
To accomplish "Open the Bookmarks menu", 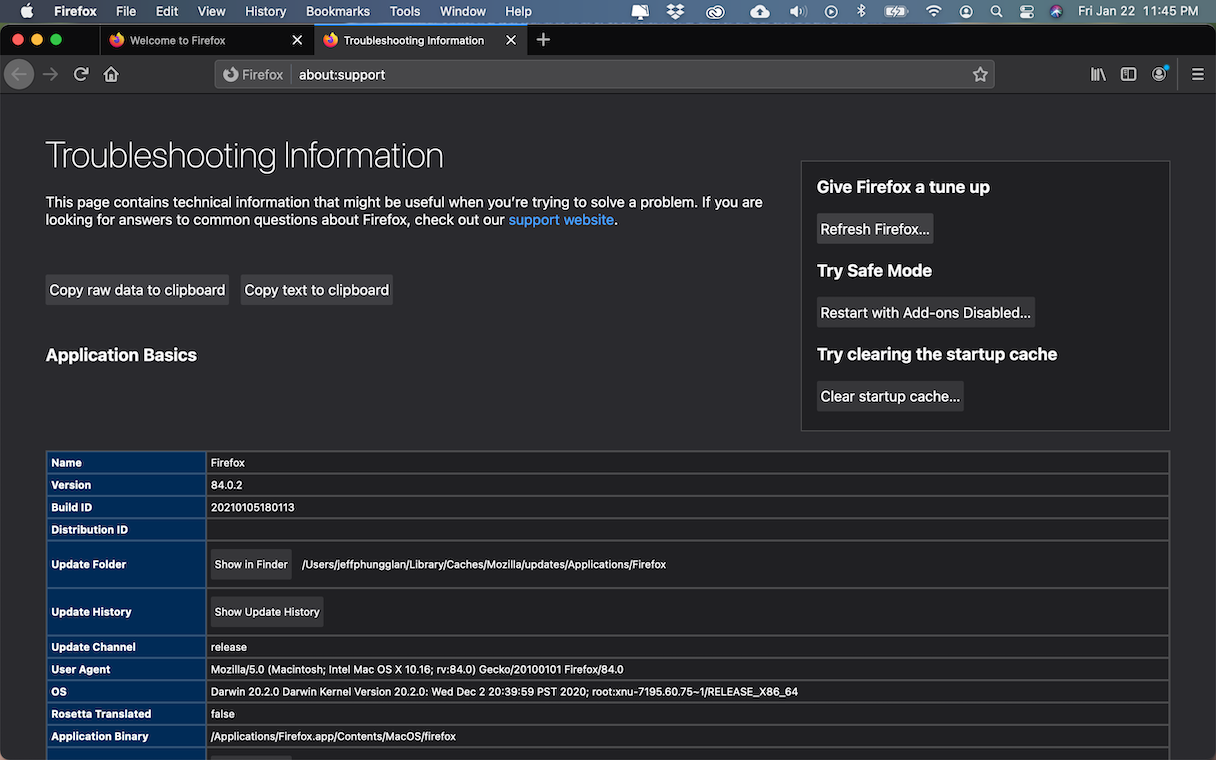I will (338, 11).
